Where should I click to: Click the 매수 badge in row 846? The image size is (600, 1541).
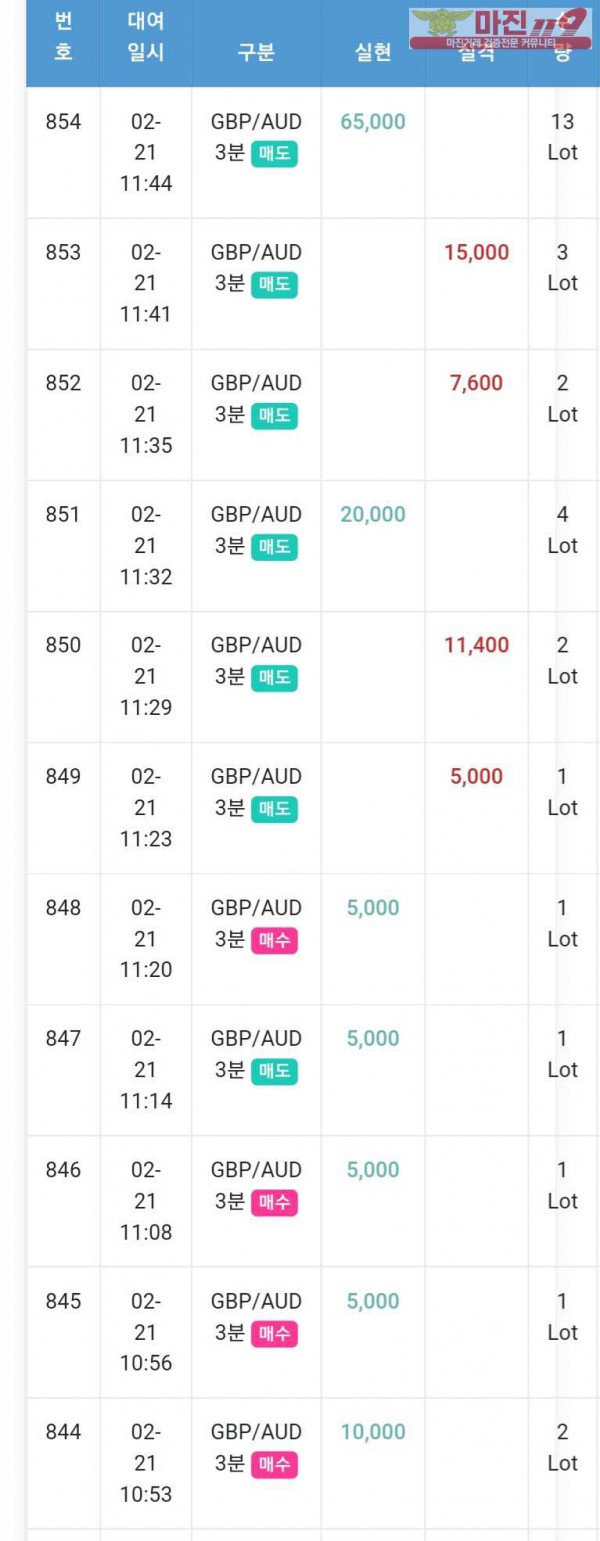[x=273, y=1202]
